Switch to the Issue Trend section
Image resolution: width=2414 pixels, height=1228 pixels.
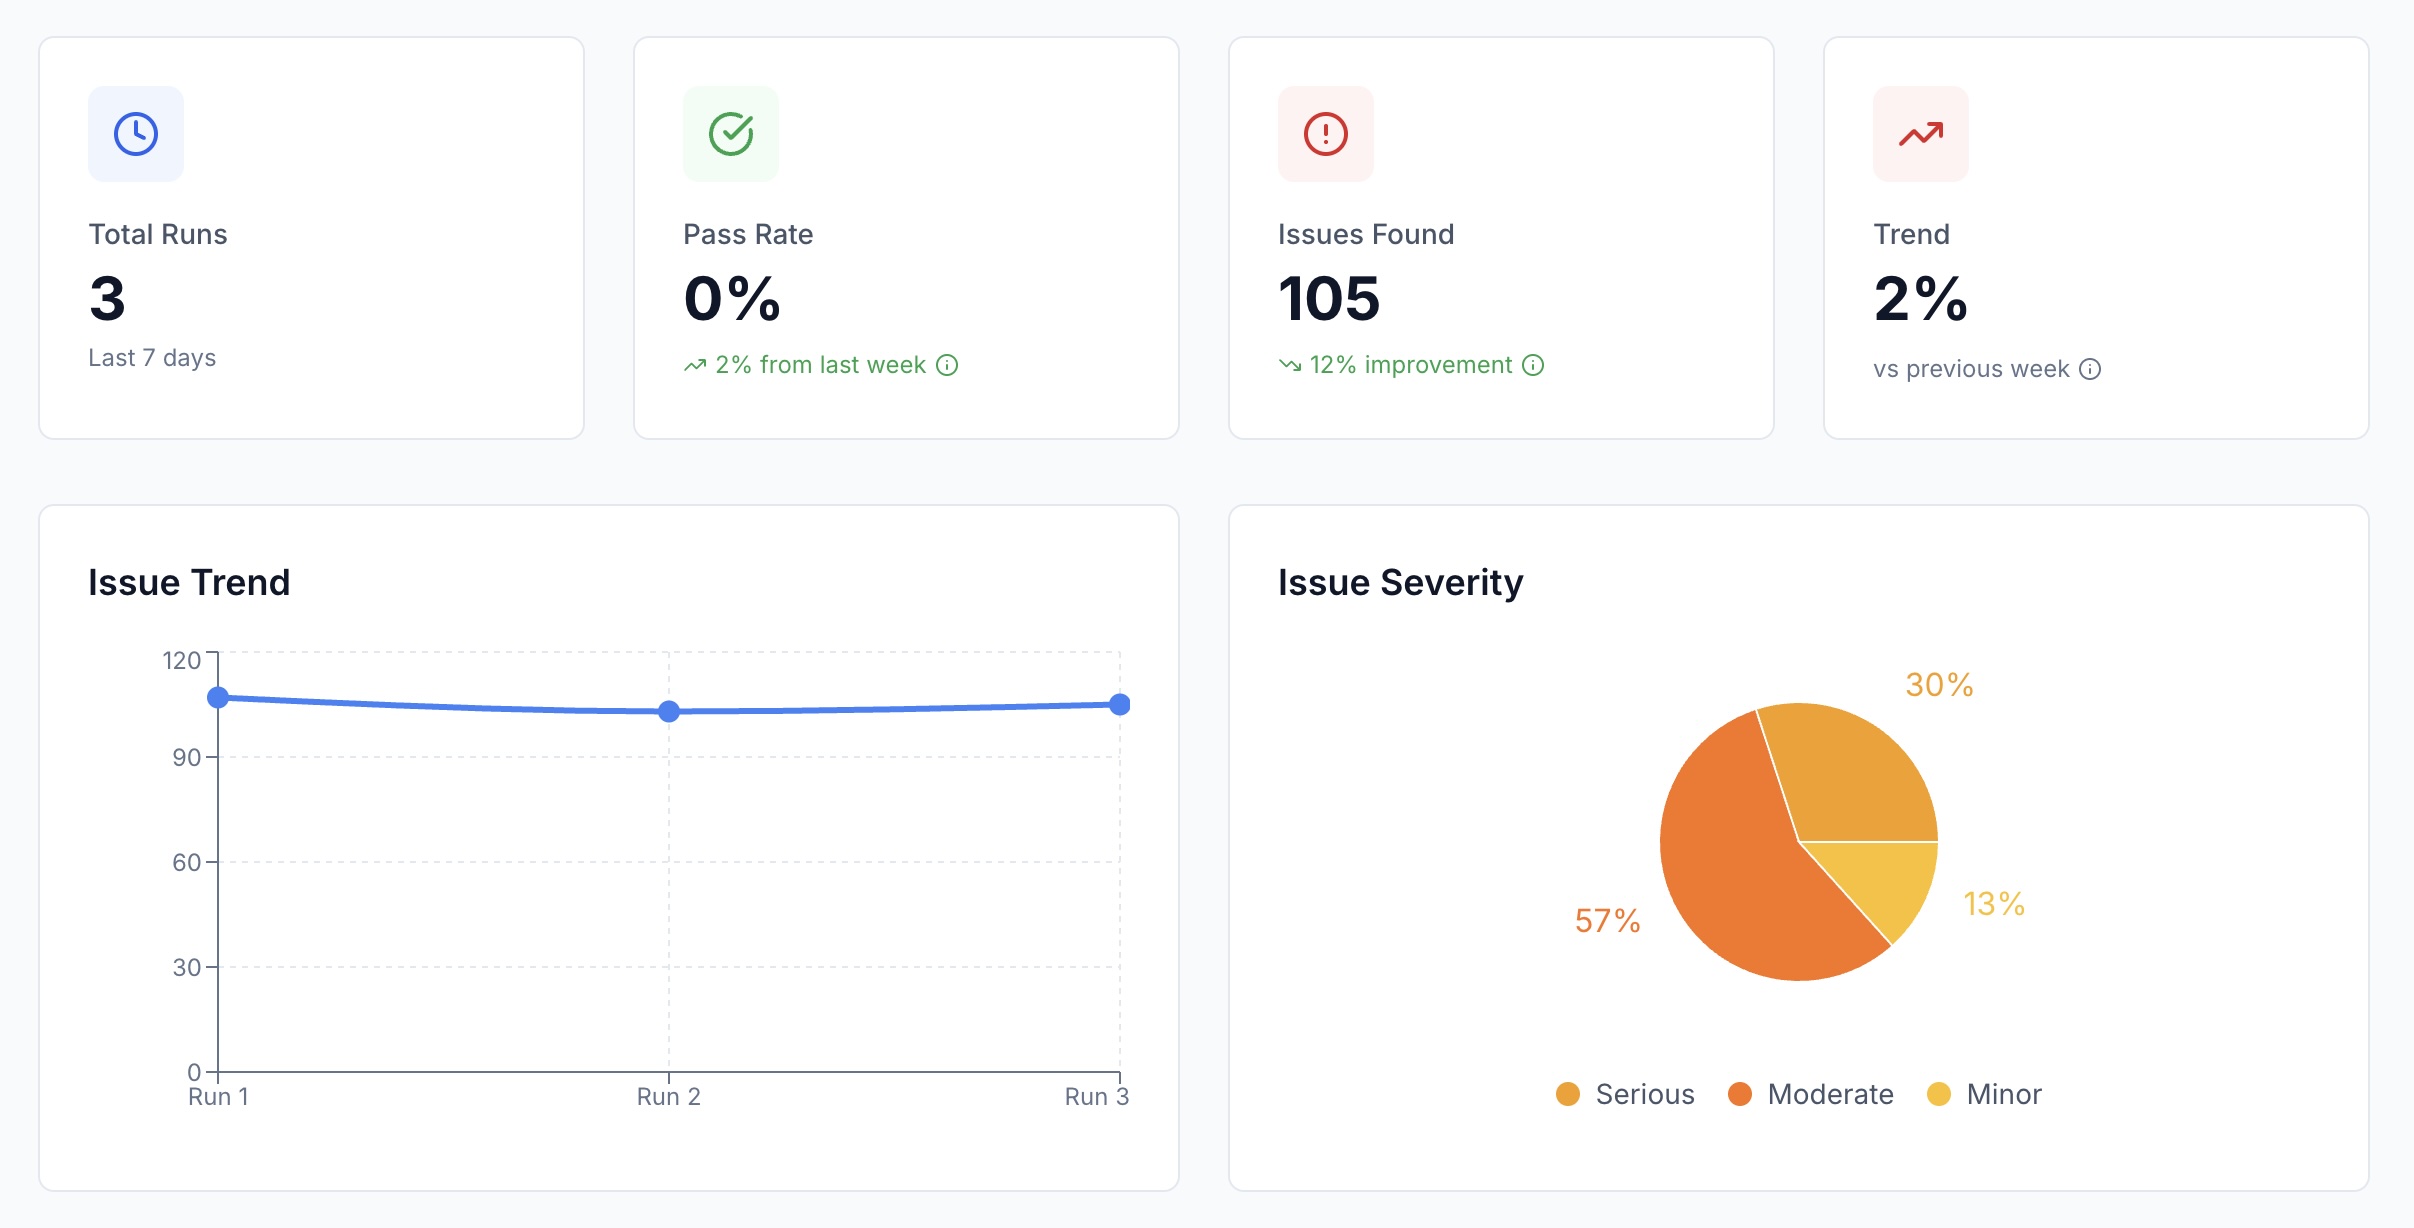tap(188, 582)
